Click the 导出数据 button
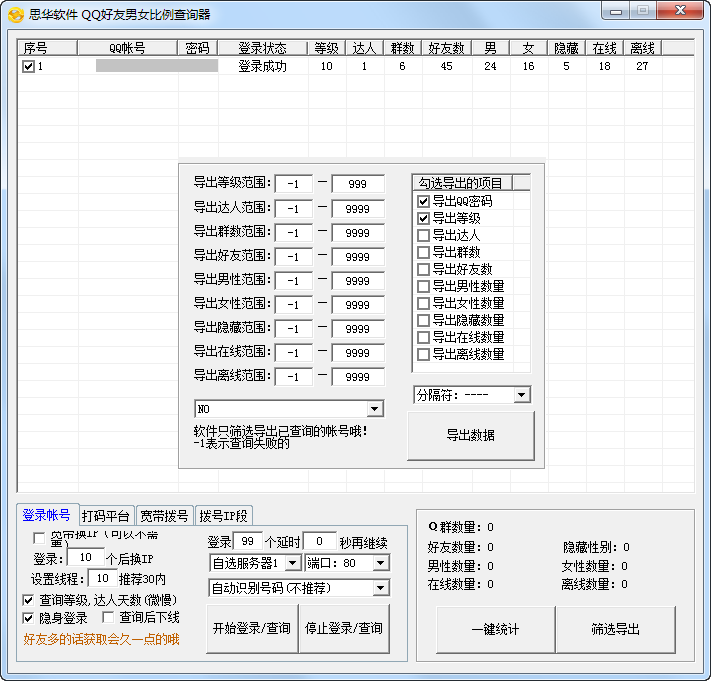The image size is (711, 681). point(470,435)
